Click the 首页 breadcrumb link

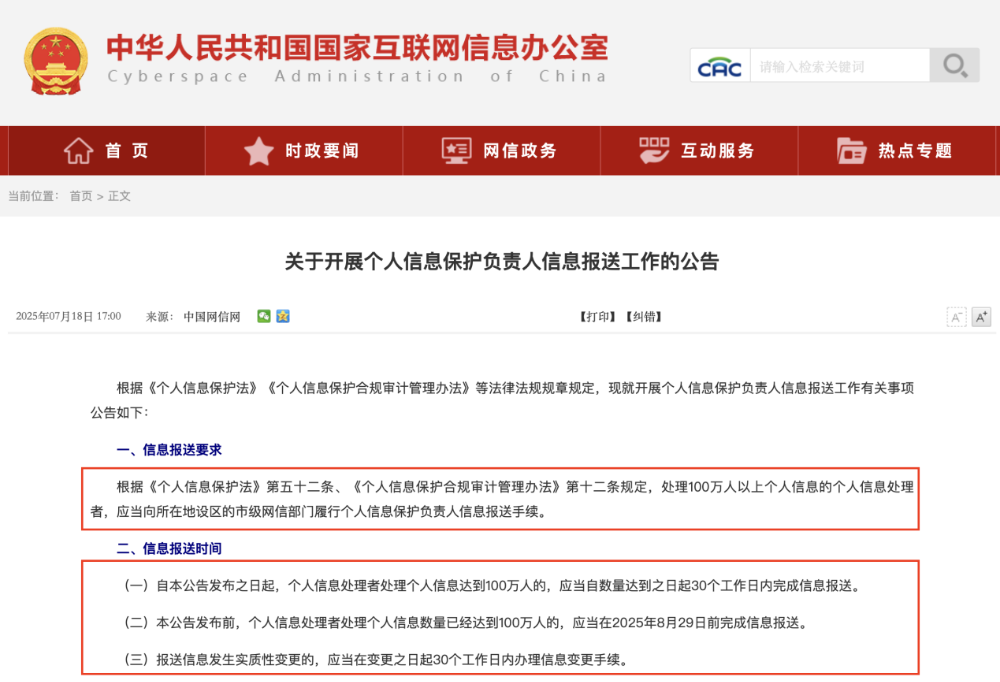[x=81, y=196]
